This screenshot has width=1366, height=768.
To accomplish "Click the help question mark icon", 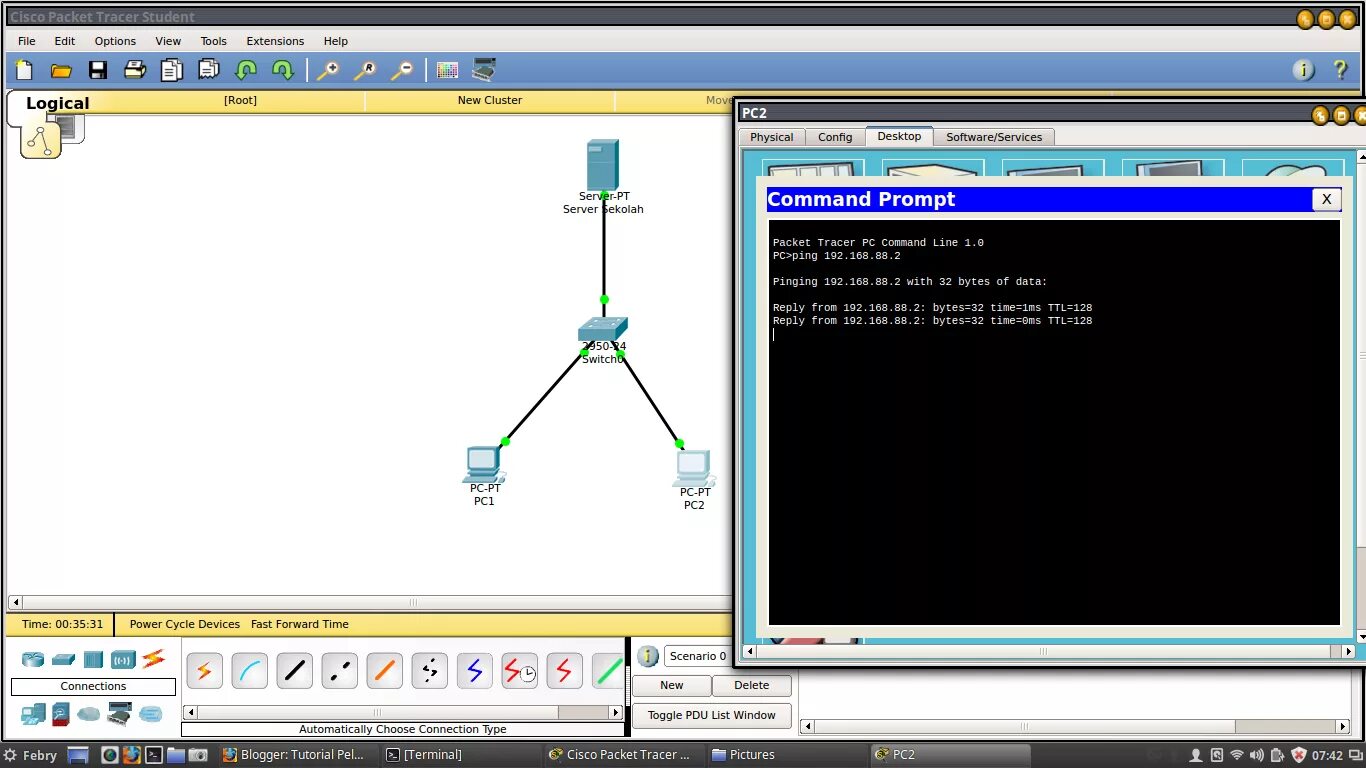I will [x=1341, y=70].
